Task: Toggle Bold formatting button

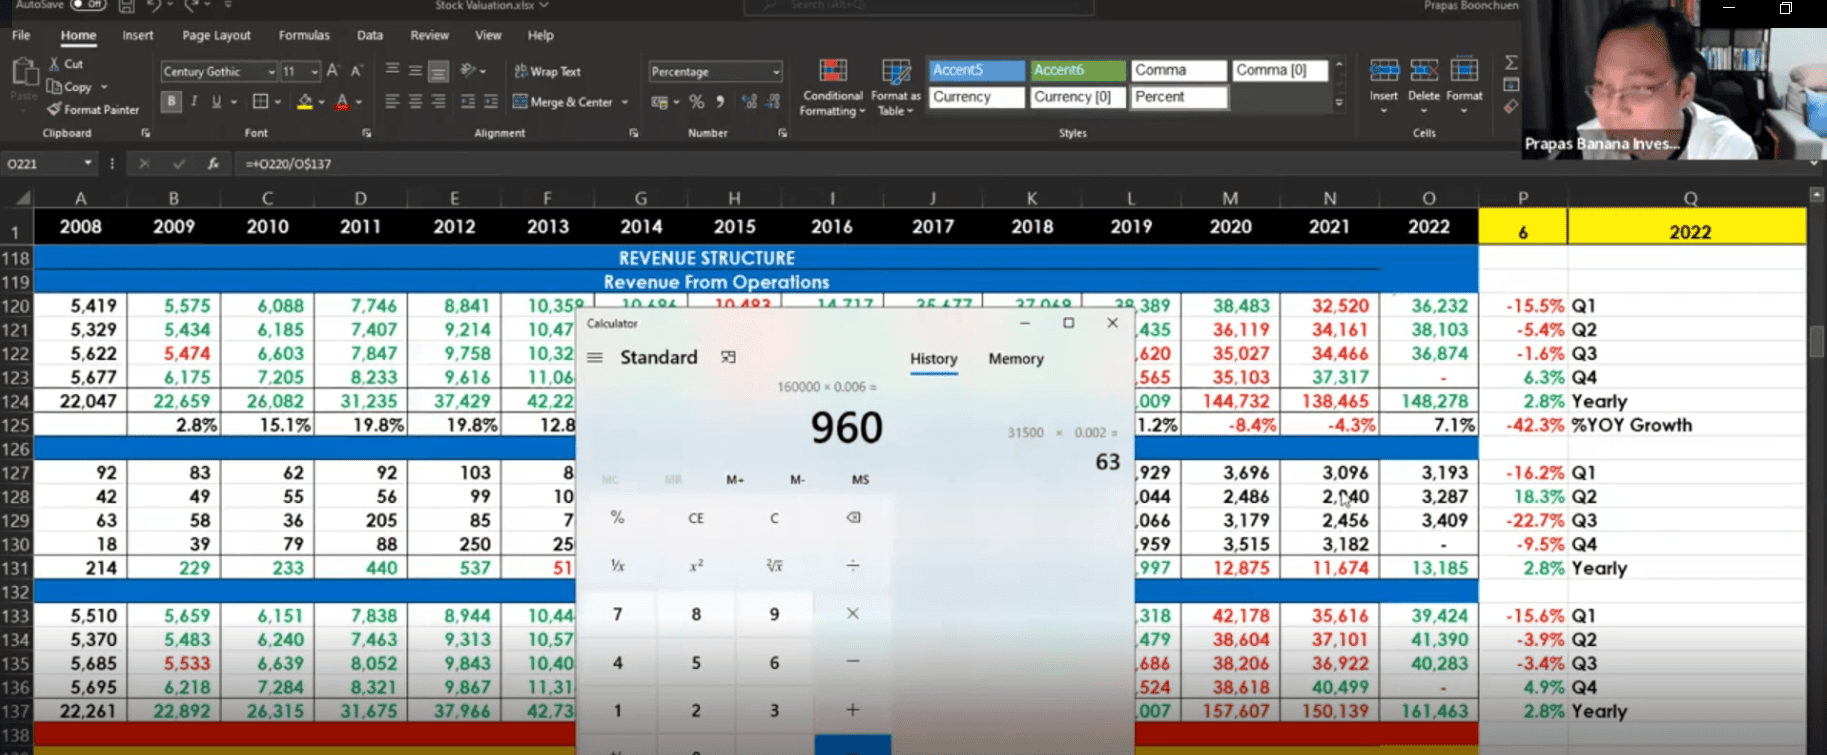Action: (171, 102)
